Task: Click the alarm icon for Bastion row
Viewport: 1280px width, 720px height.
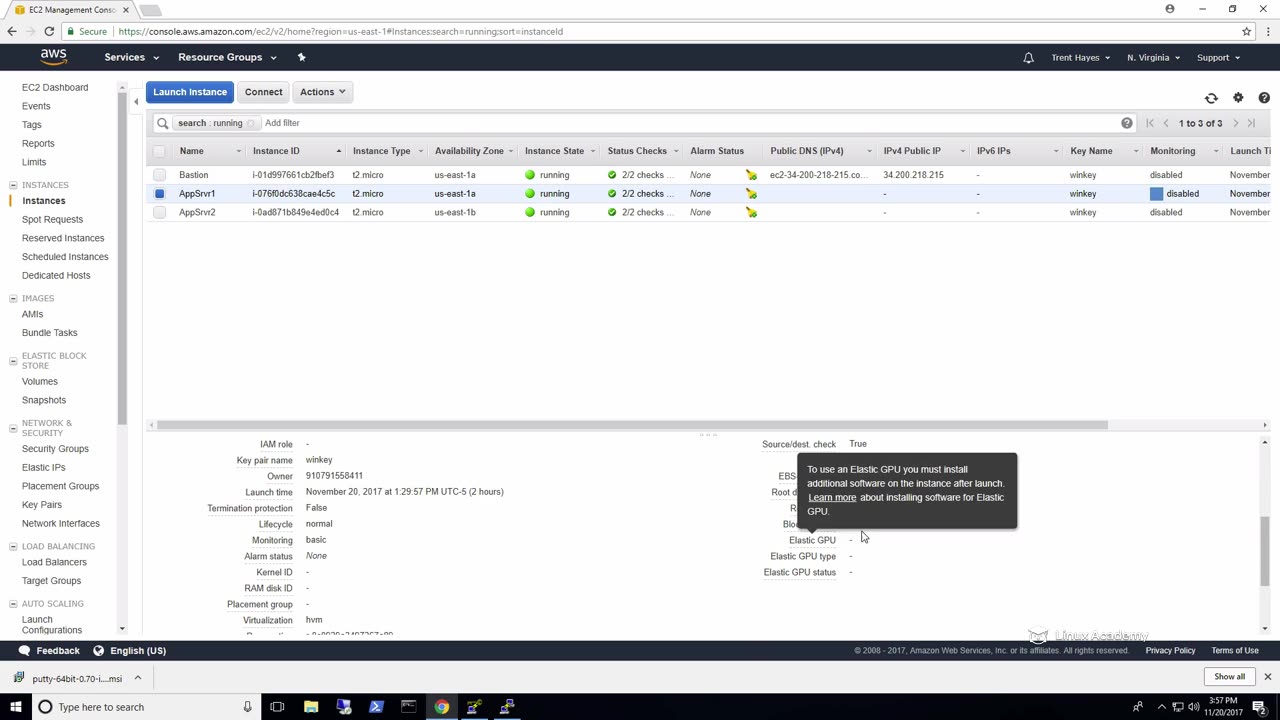Action: [751, 175]
